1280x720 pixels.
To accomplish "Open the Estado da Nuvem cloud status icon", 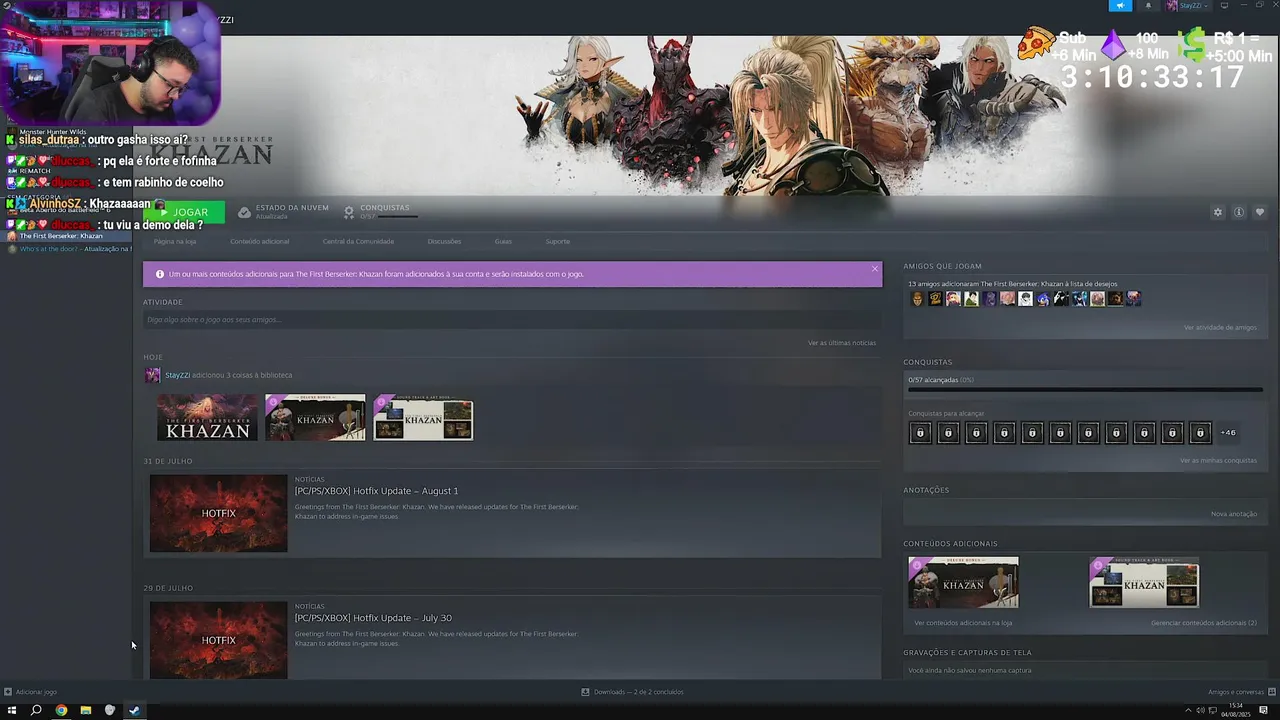I will [244, 212].
